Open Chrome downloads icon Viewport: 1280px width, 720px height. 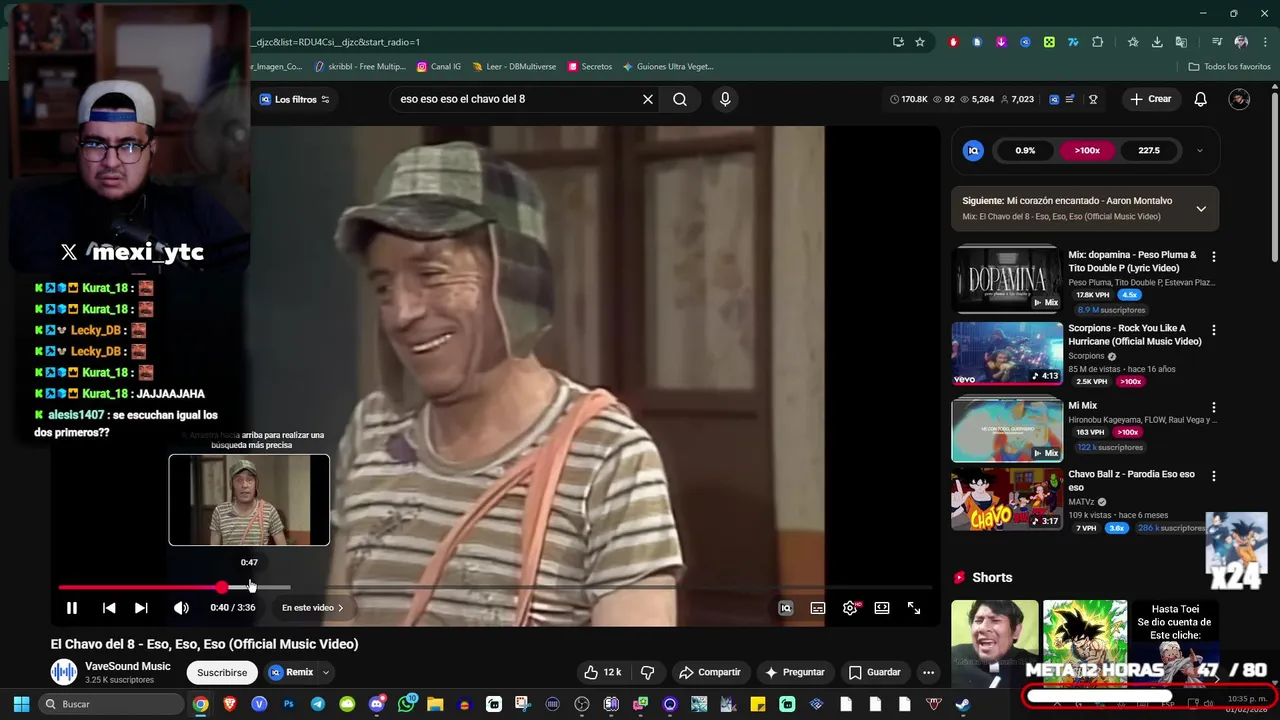pos(1157,42)
